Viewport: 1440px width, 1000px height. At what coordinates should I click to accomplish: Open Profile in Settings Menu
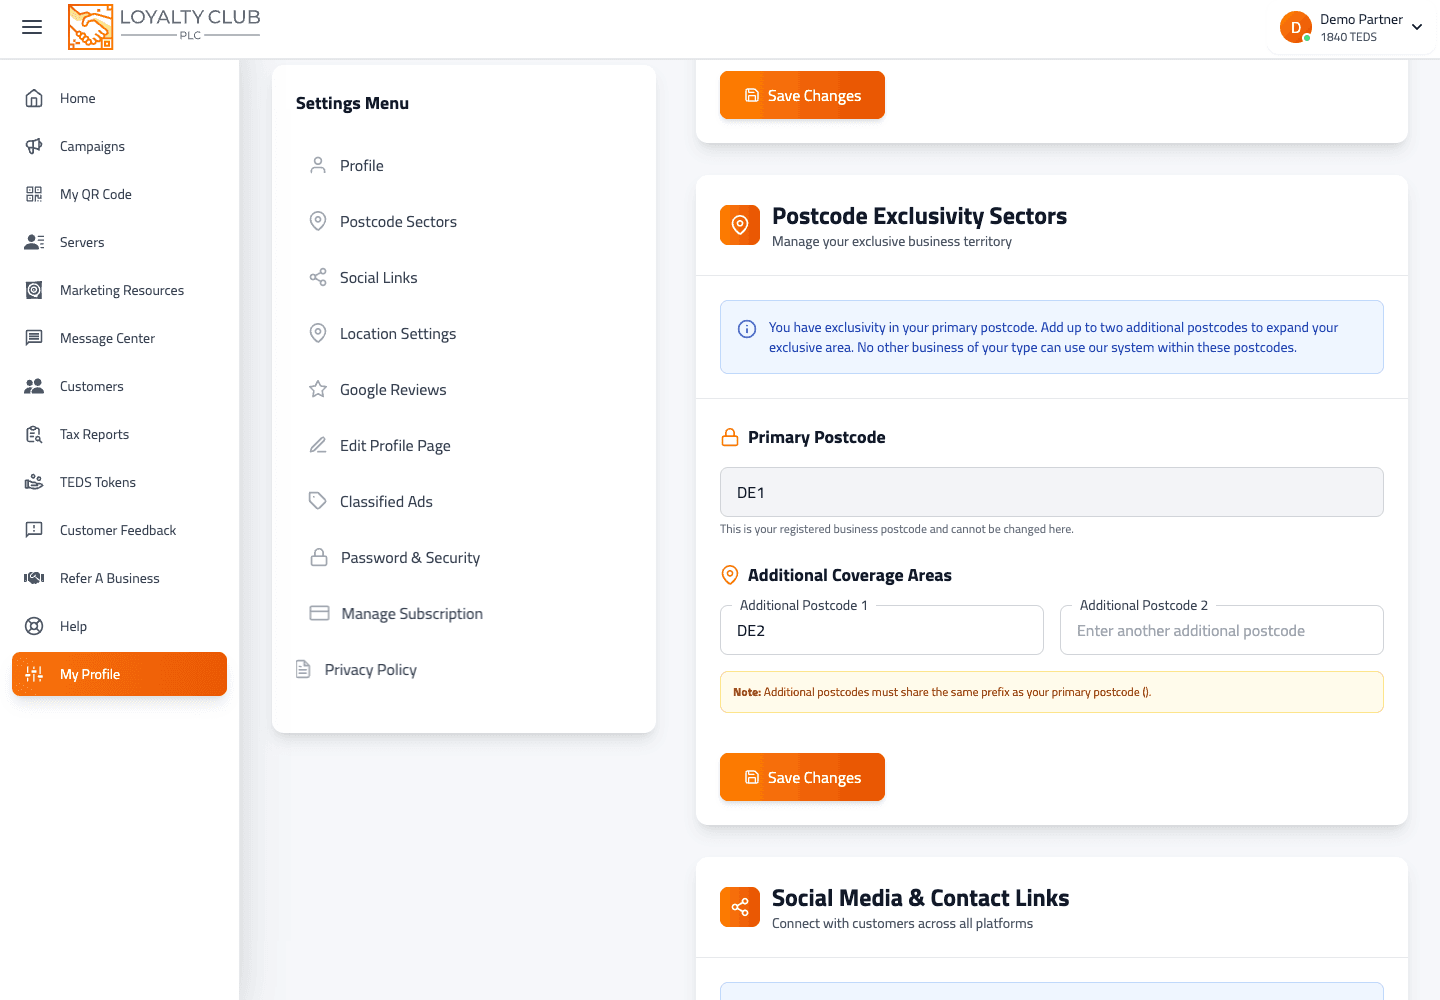pos(464,165)
